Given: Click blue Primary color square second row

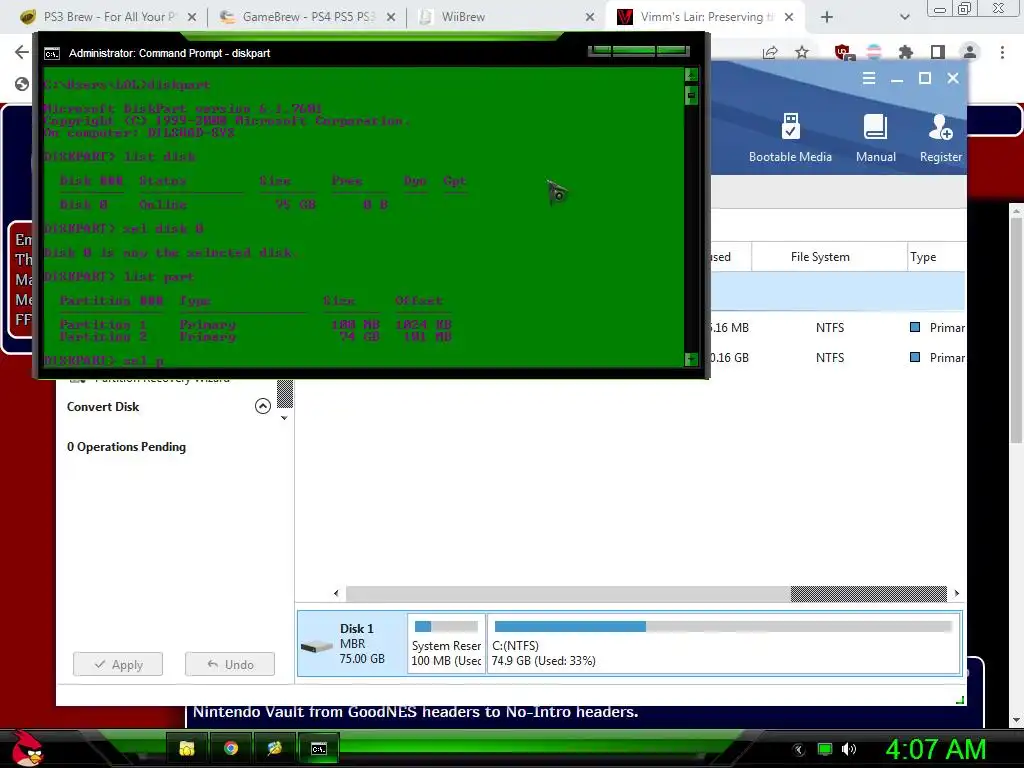Looking at the screenshot, I should click(915, 357).
